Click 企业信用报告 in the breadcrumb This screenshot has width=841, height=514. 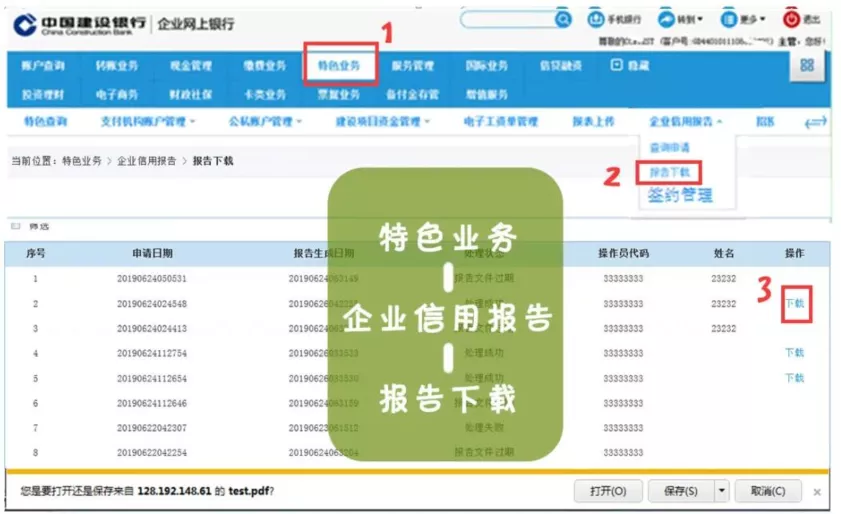pos(146,161)
